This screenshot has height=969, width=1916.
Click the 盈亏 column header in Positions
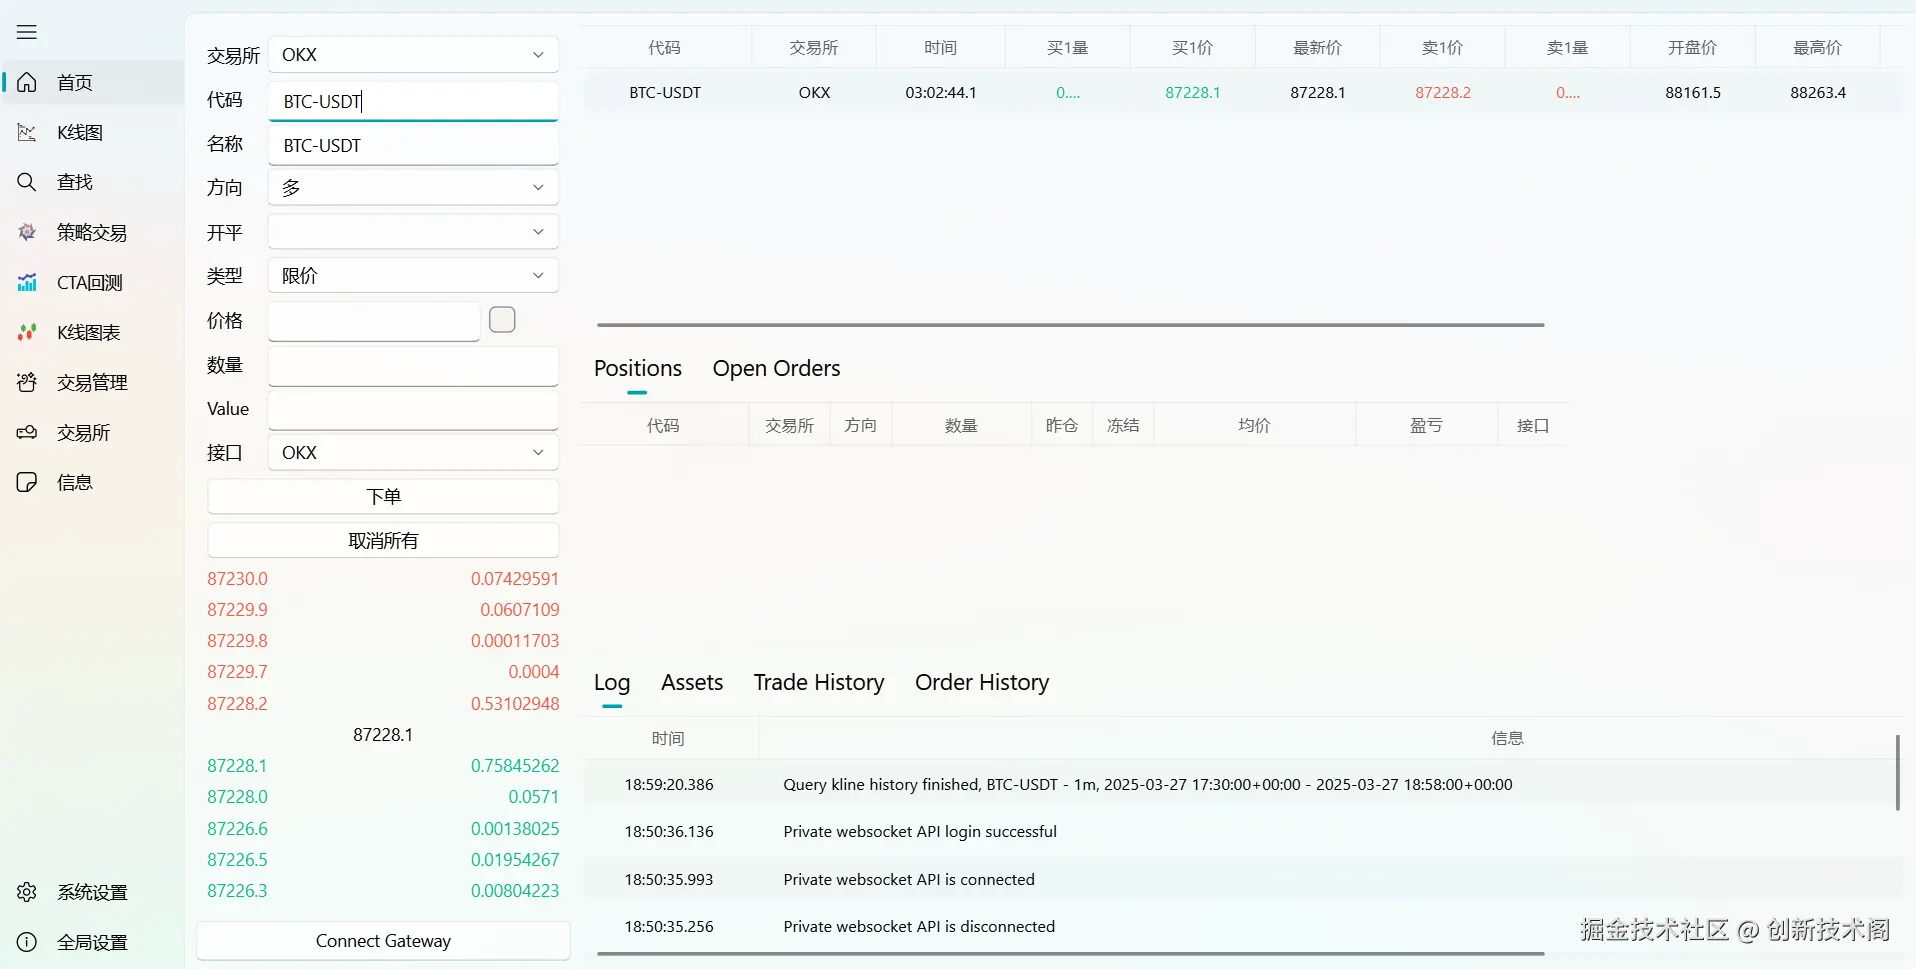click(1426, 426)
